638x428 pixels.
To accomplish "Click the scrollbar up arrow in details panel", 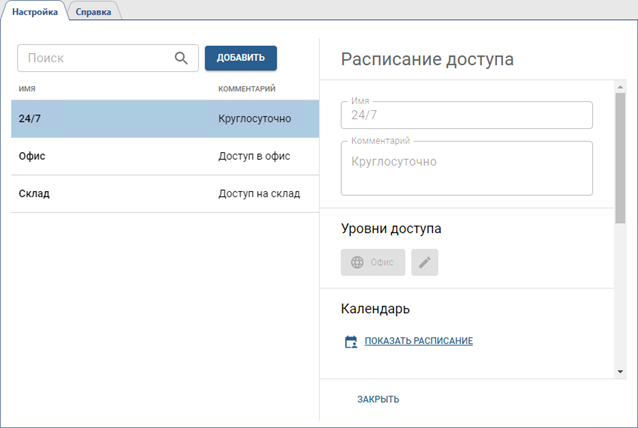I will 621,85.
